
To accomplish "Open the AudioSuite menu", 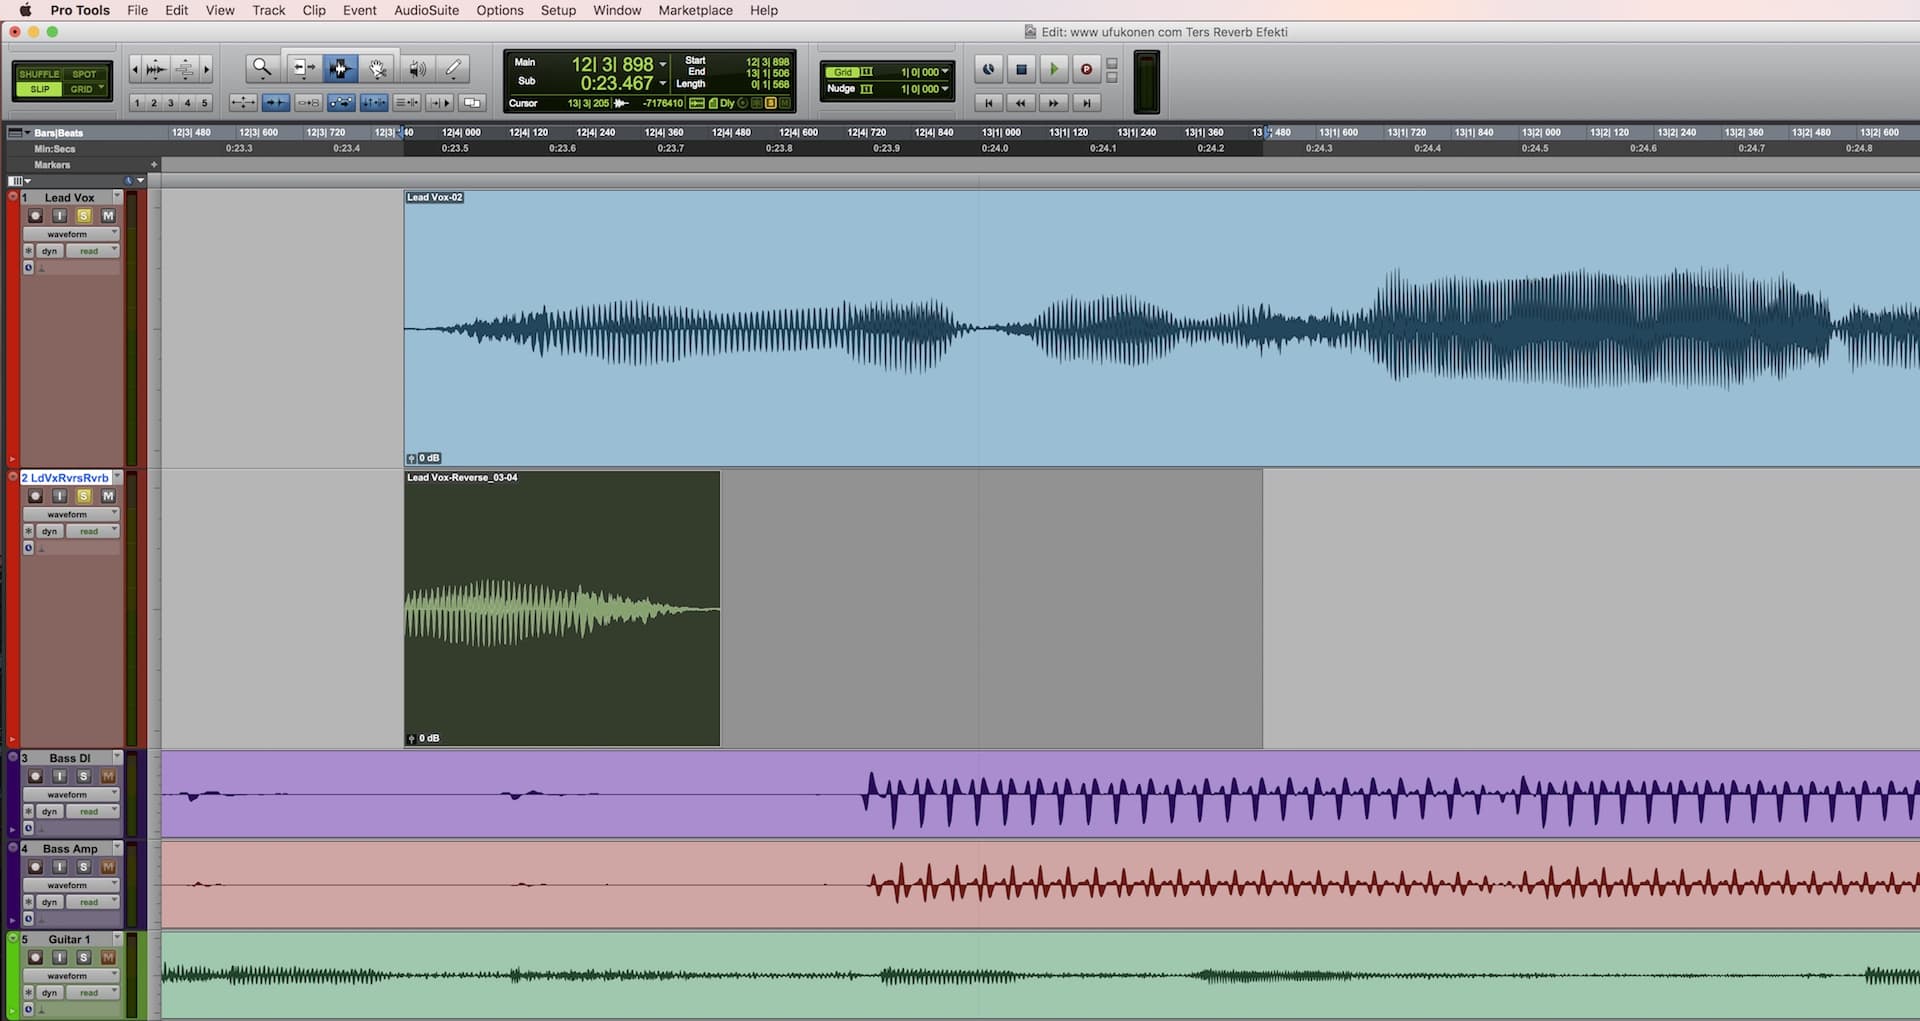I will click(426, 10).
